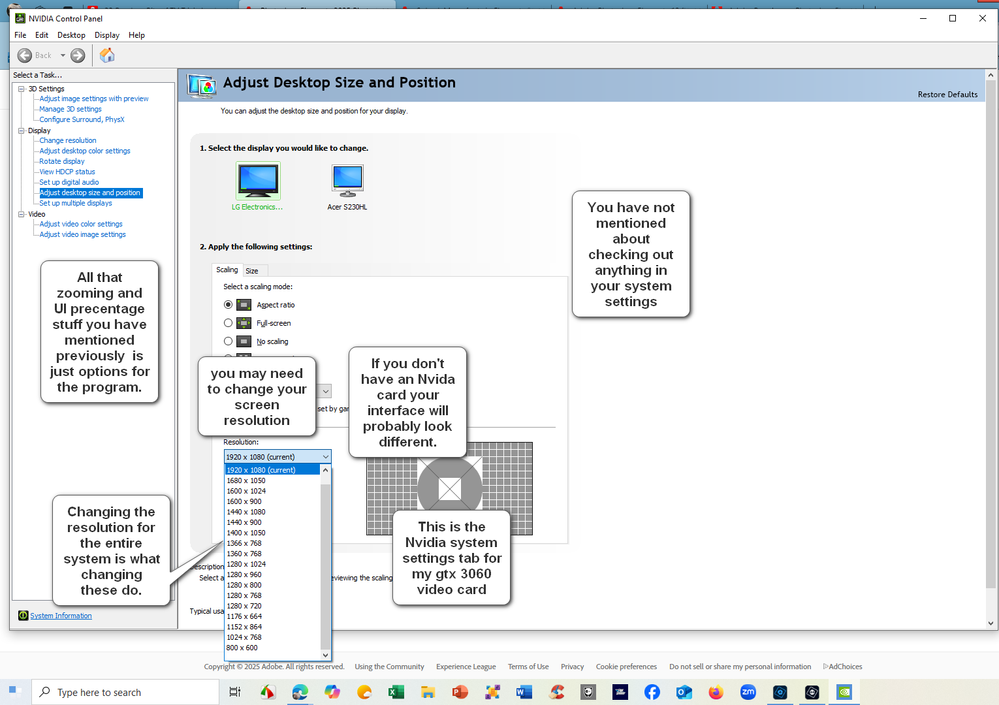Select the Aspect ratio radio button
Screen dimensions: 999x705
pyautogui.click(x=228, y=305)
